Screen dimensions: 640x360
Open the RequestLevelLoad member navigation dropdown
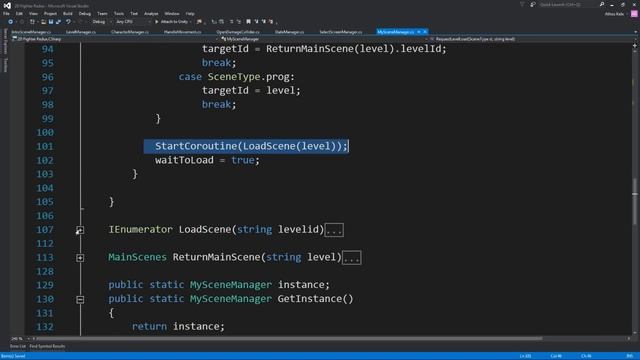[x=635, y=39]
